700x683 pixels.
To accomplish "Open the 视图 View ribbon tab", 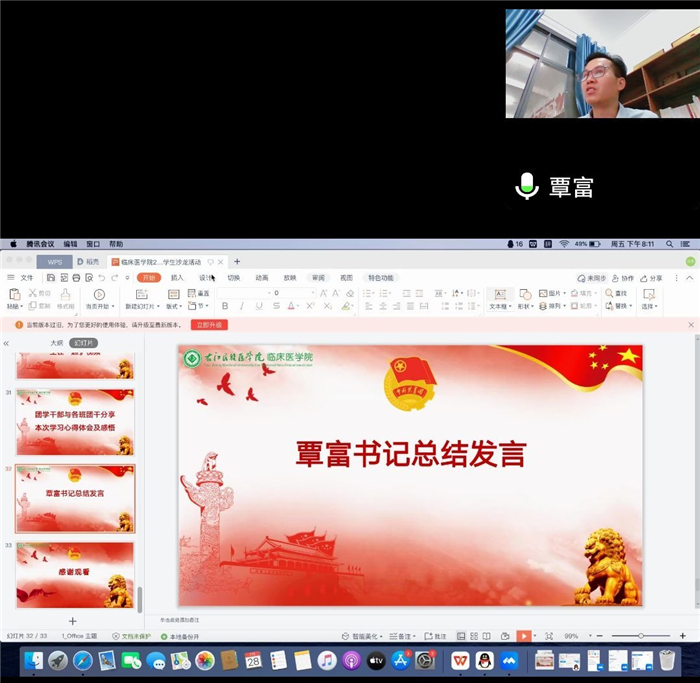I will point(346,278).
